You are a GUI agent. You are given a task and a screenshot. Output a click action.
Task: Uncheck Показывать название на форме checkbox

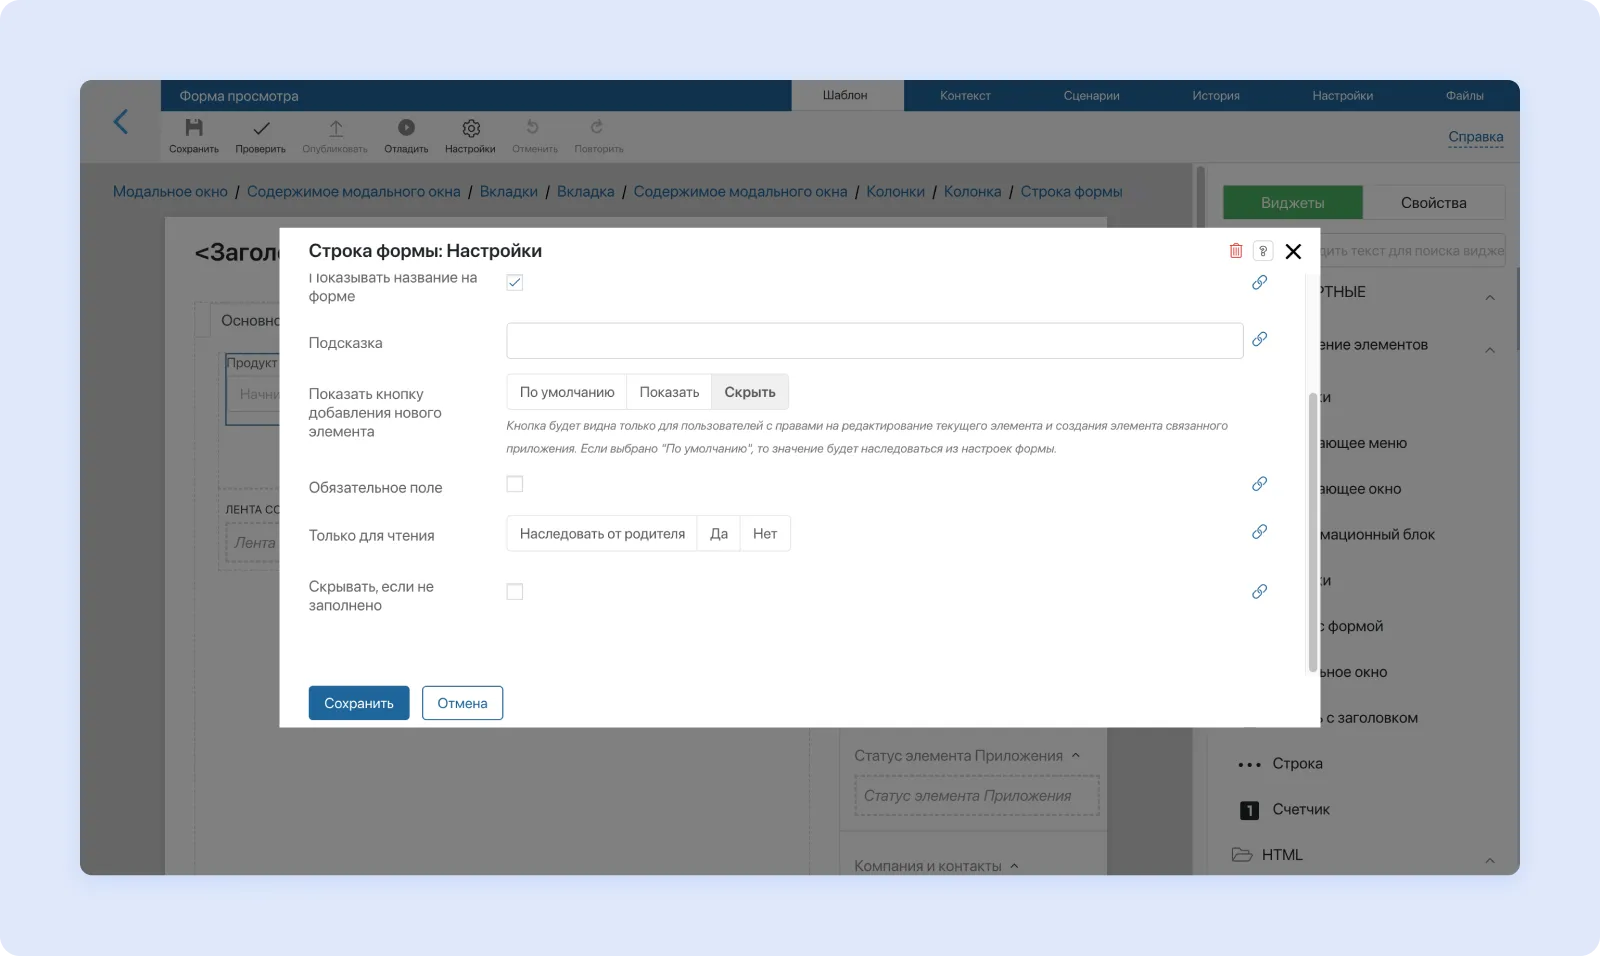pos(515,283)
